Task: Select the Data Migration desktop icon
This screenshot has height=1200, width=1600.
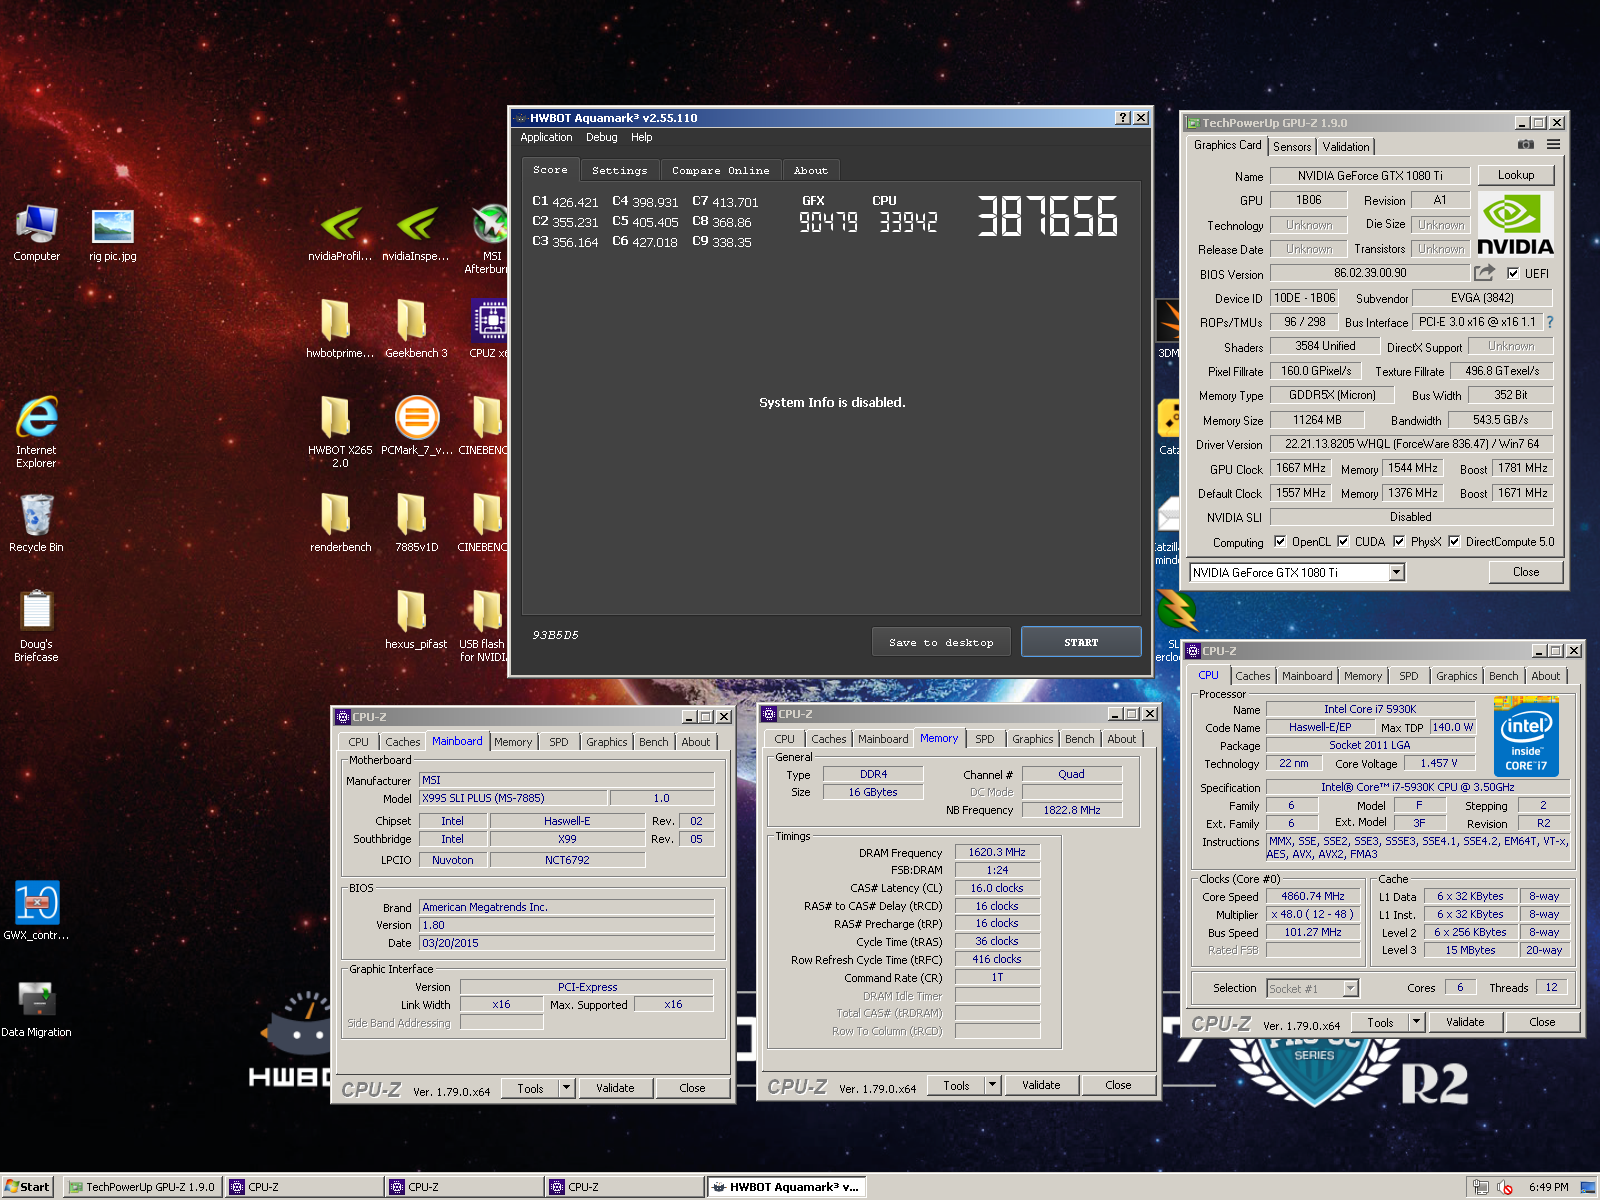Action: pyautogui.click(x=37, y=1008)
